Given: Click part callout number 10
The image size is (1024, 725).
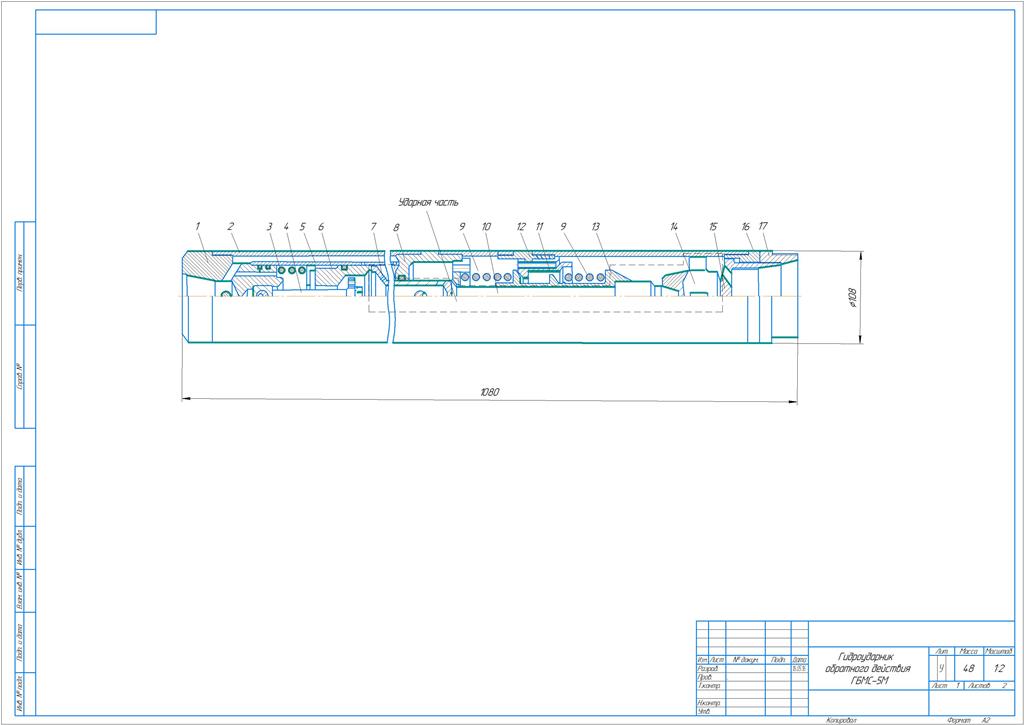Looking at the screenshot, I should click(486, 226).
